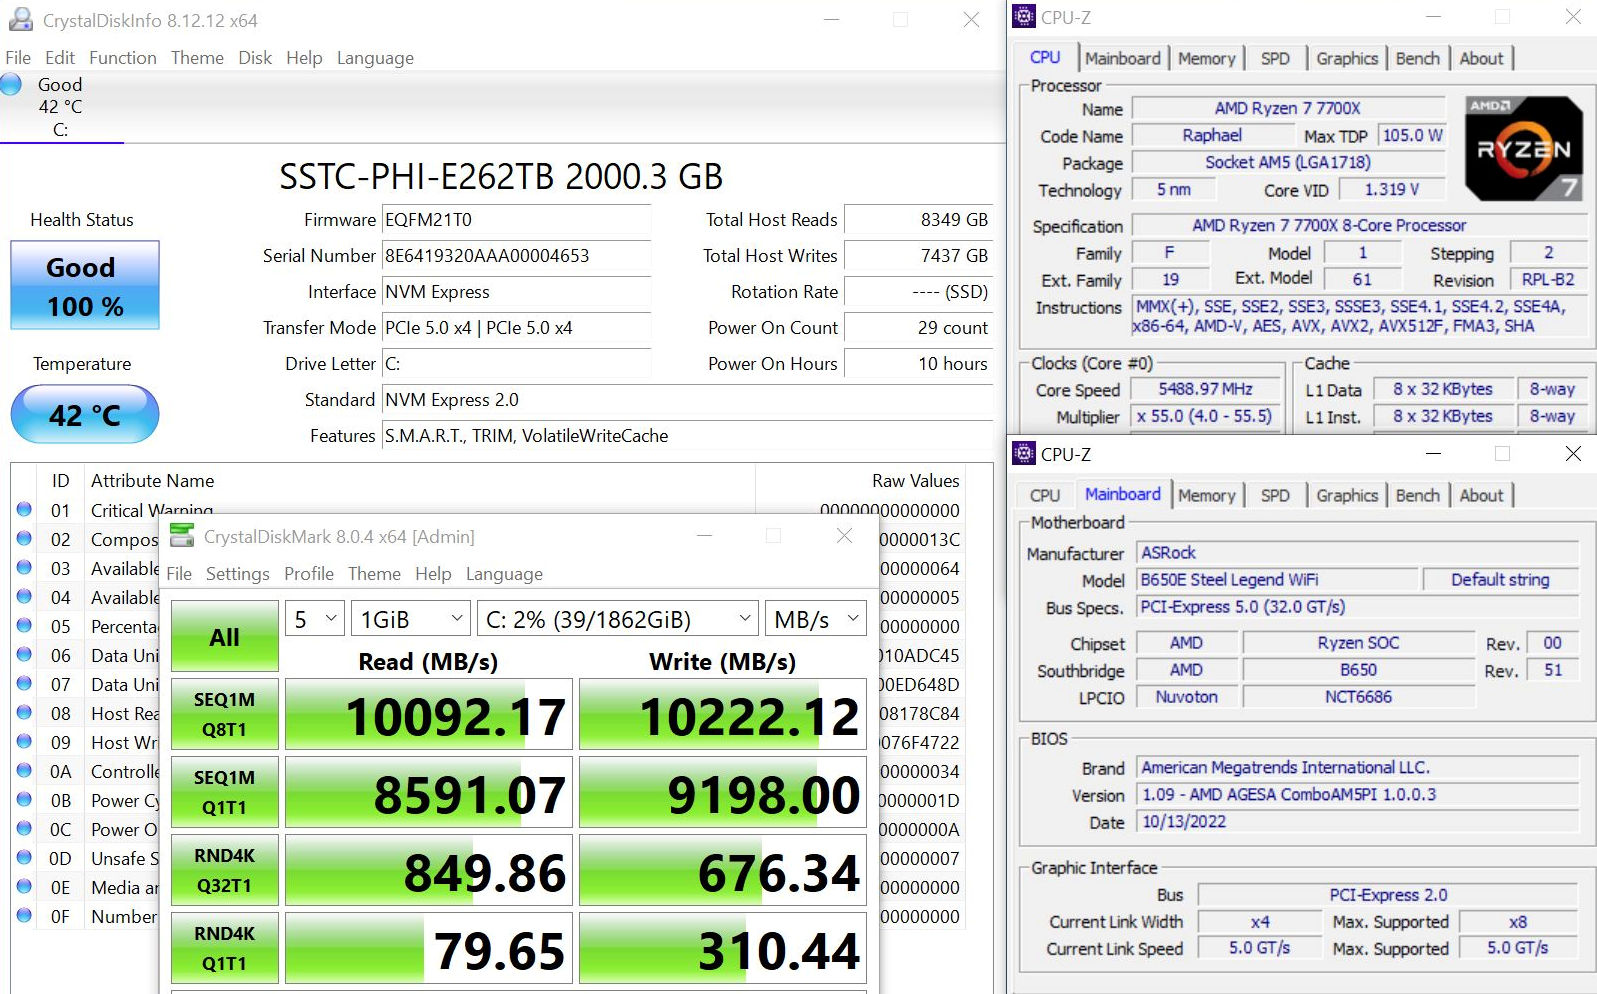Click the Ryzen 7 logo in CPU-Z
The width and height of the screenshot is (1597, 994).
tap(1523, 148)
